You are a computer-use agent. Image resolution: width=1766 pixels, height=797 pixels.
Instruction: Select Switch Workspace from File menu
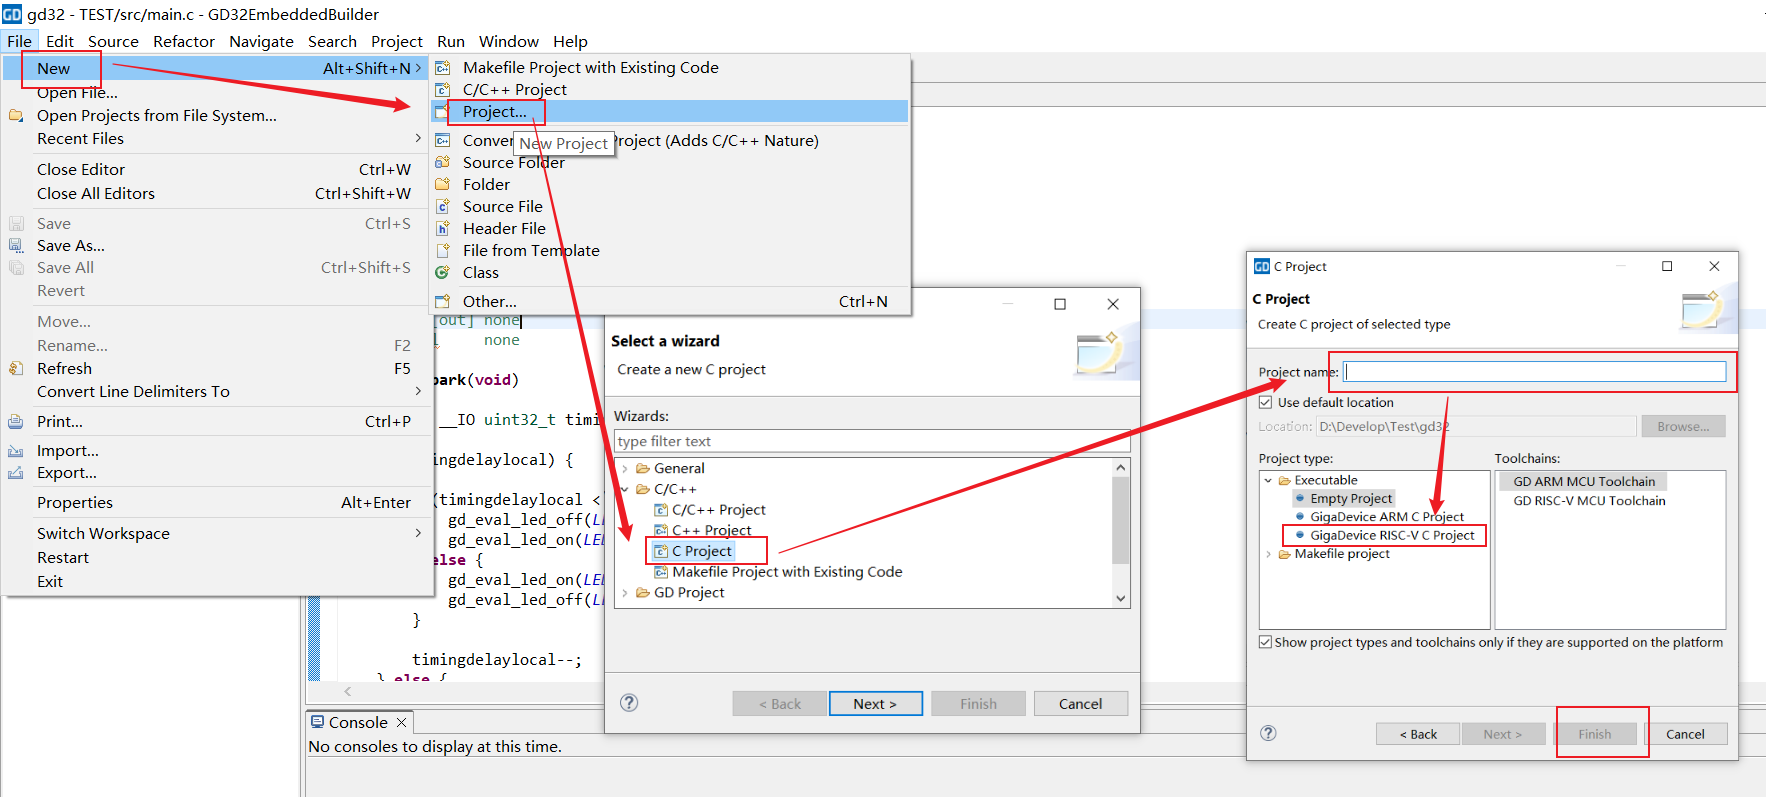(x=103, y=533)
